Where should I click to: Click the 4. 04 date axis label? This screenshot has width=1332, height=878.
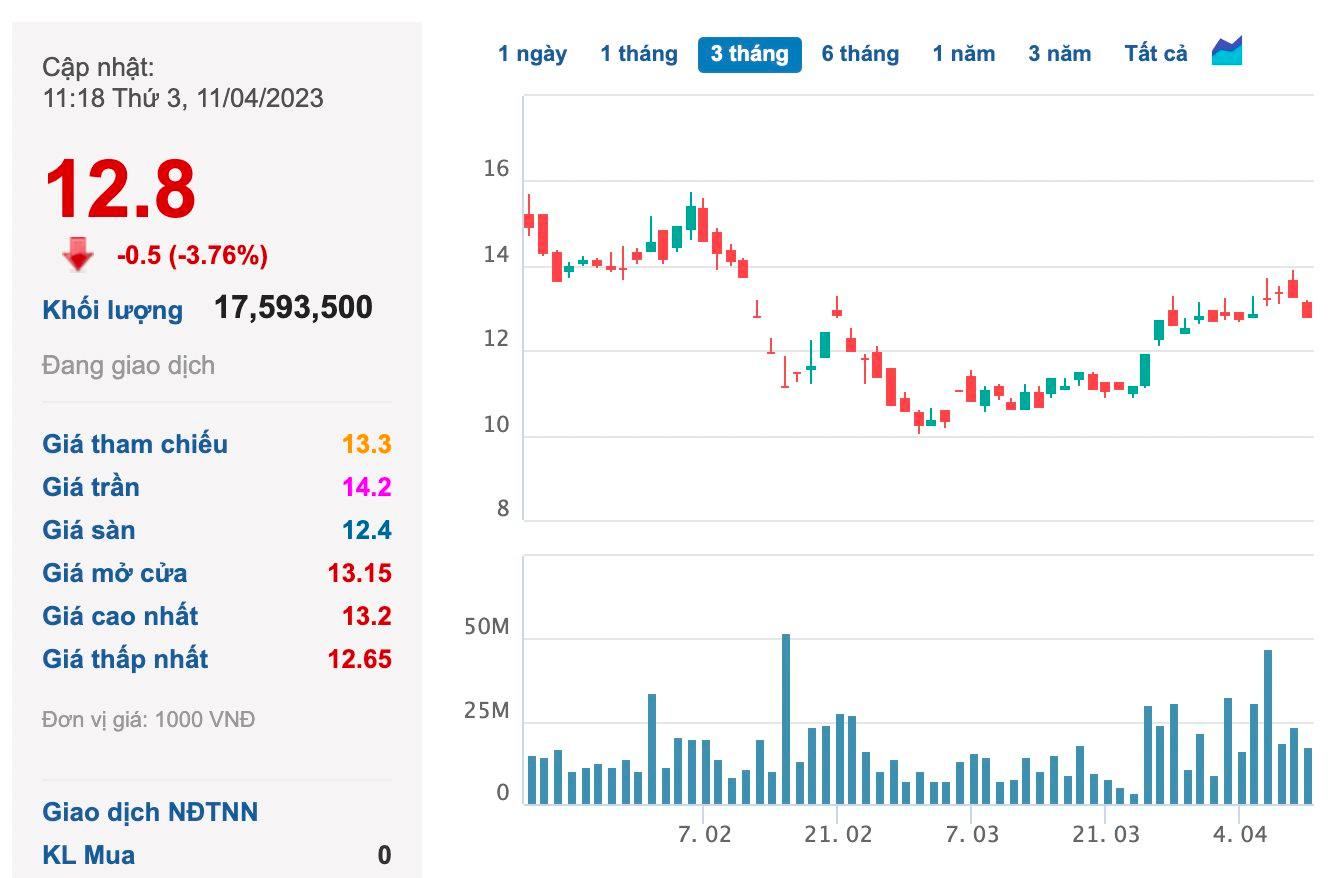point(1239,834)
